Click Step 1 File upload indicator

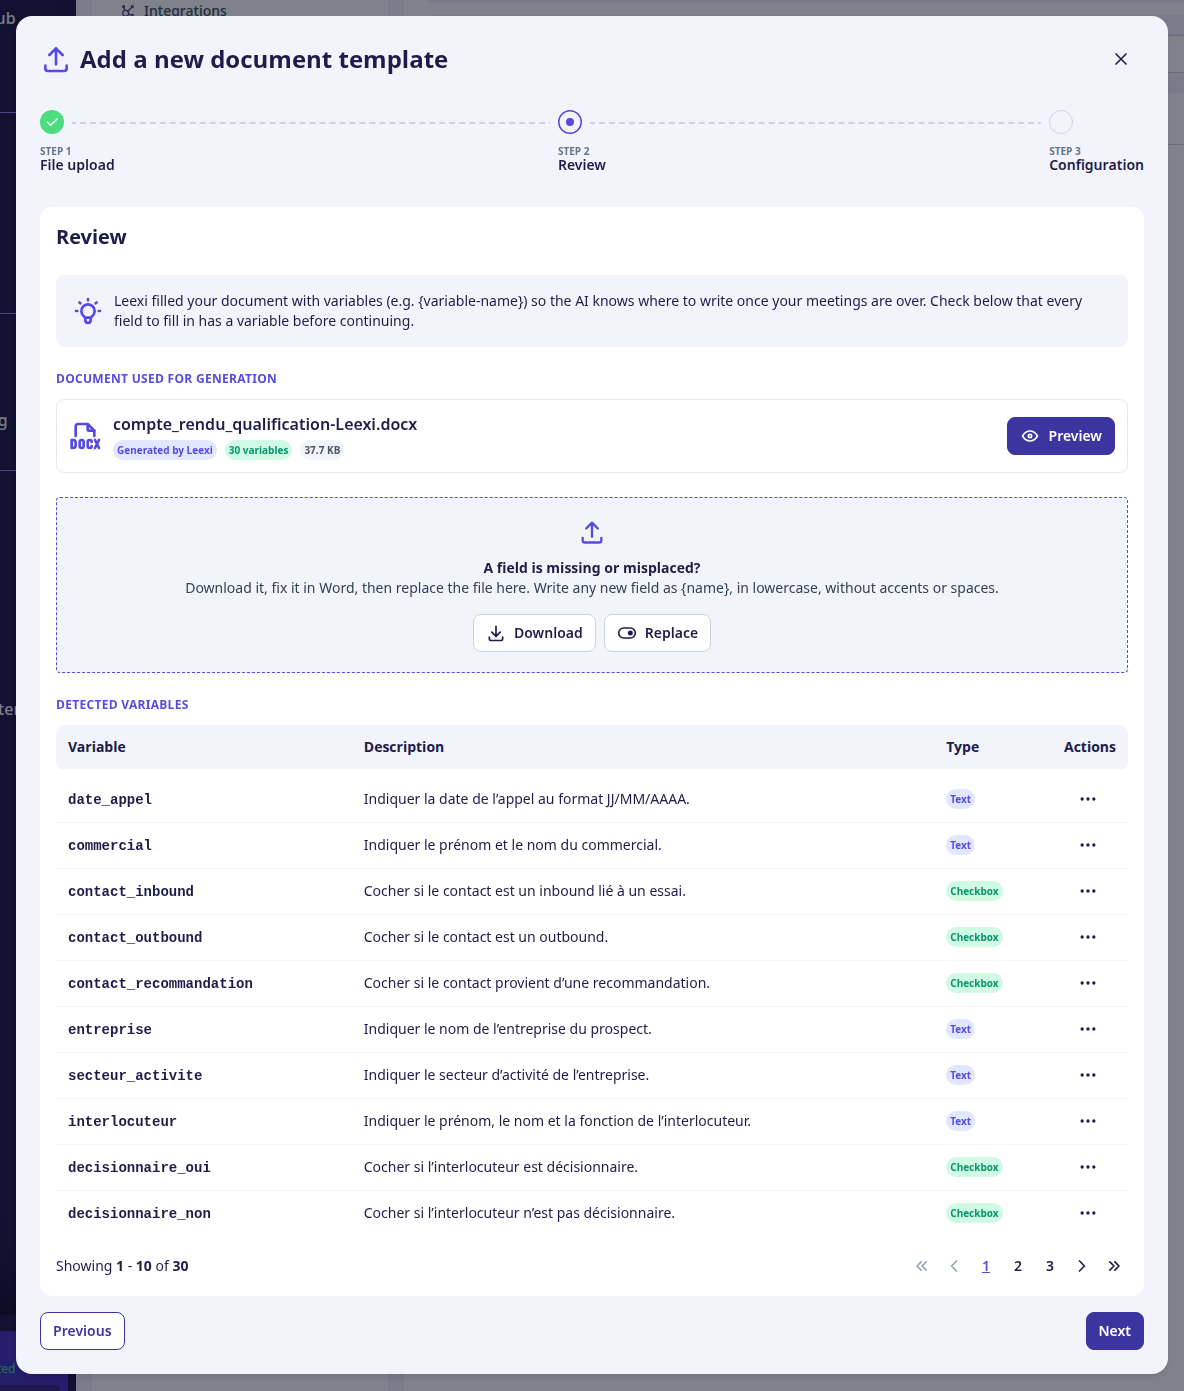(x=52, y=122)
